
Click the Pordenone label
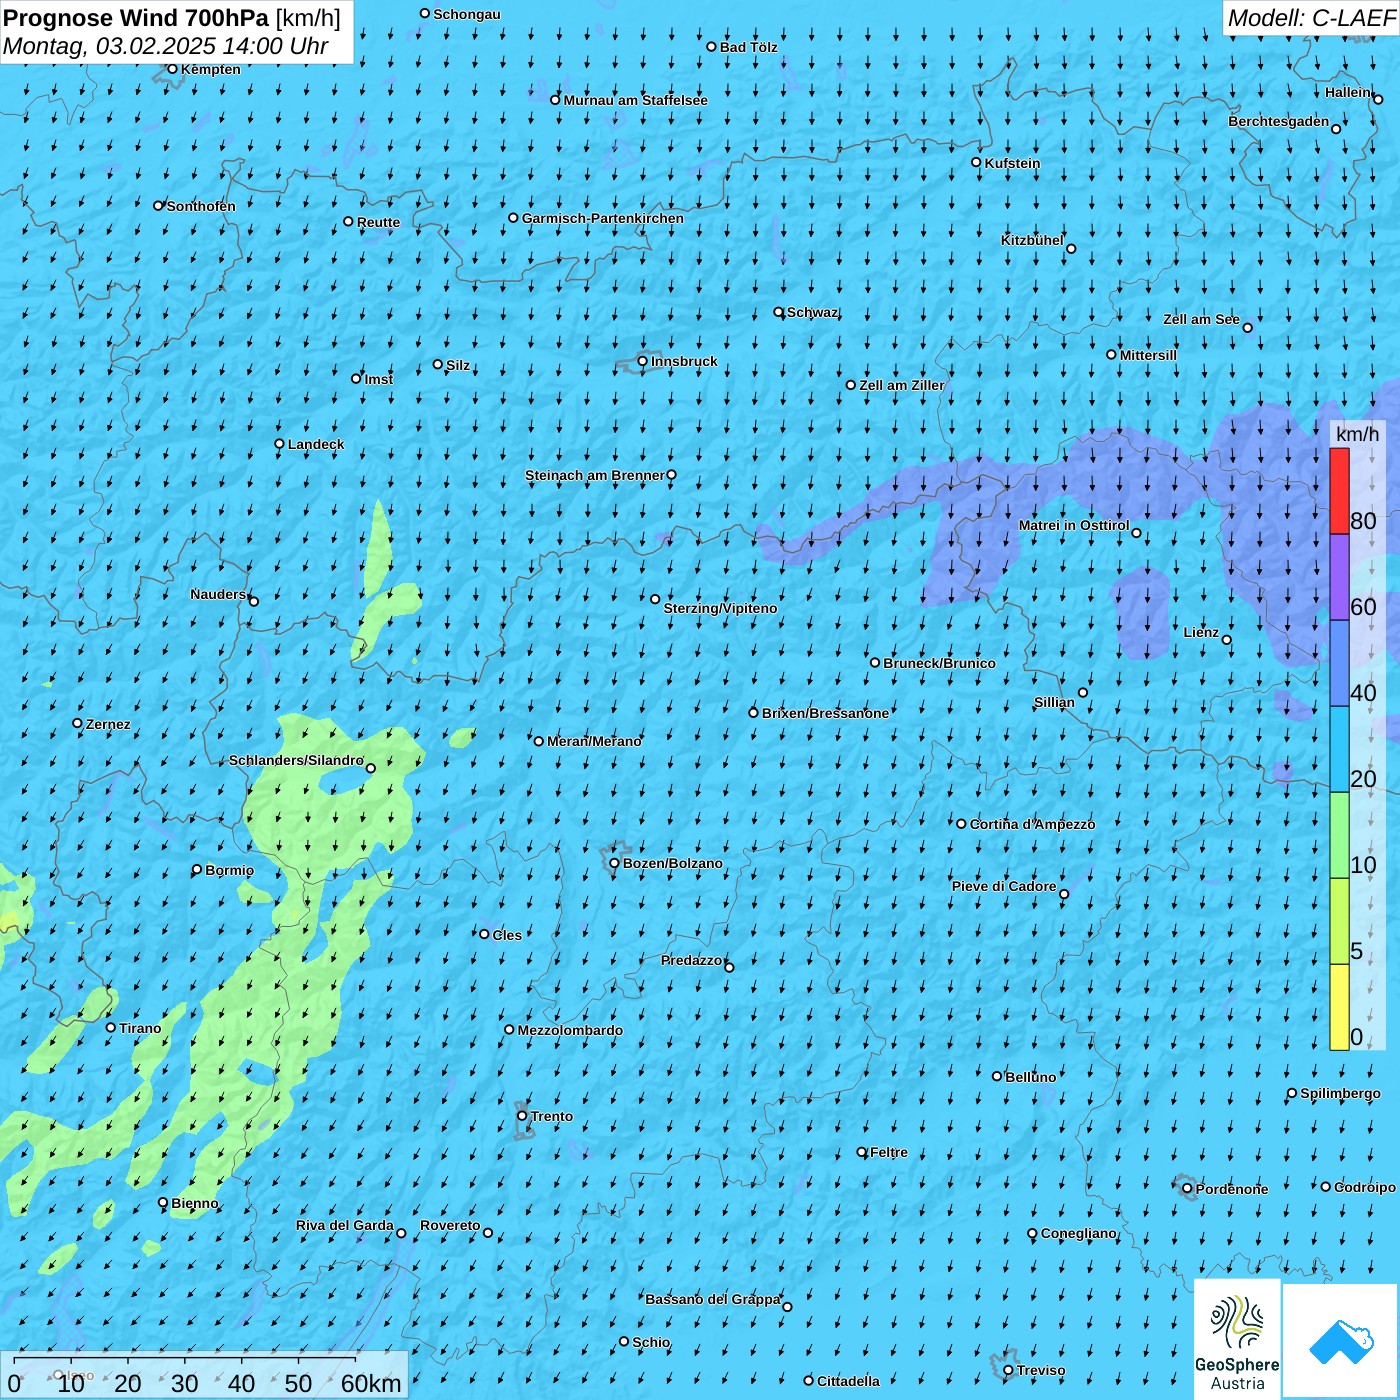1232,1189
